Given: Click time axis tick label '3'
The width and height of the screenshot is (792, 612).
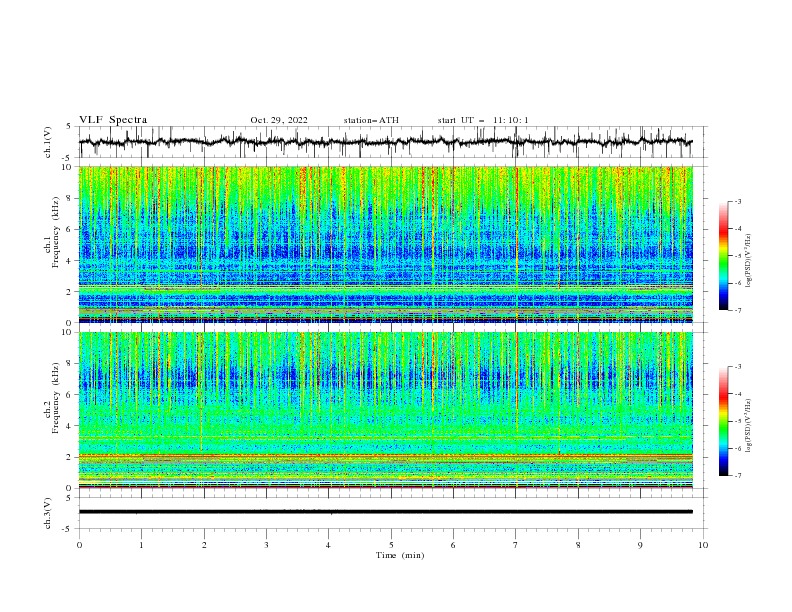Looking at the screenshot, I should pyautogui.click(x=266, y=545).
